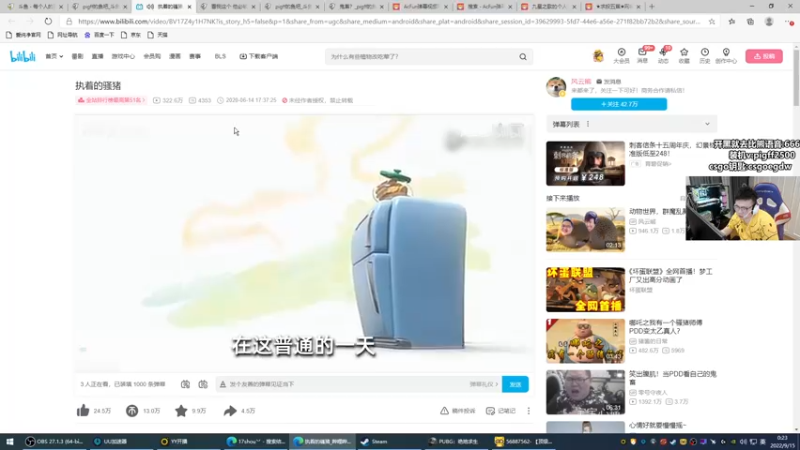This screenshot has height=450, width=800.
Task: Click 发消息 next to uploader name
Action: pos(609,82)
